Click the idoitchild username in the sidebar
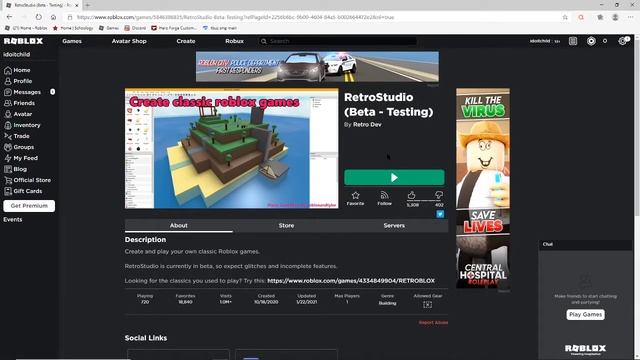 click(x=17, y=54)
